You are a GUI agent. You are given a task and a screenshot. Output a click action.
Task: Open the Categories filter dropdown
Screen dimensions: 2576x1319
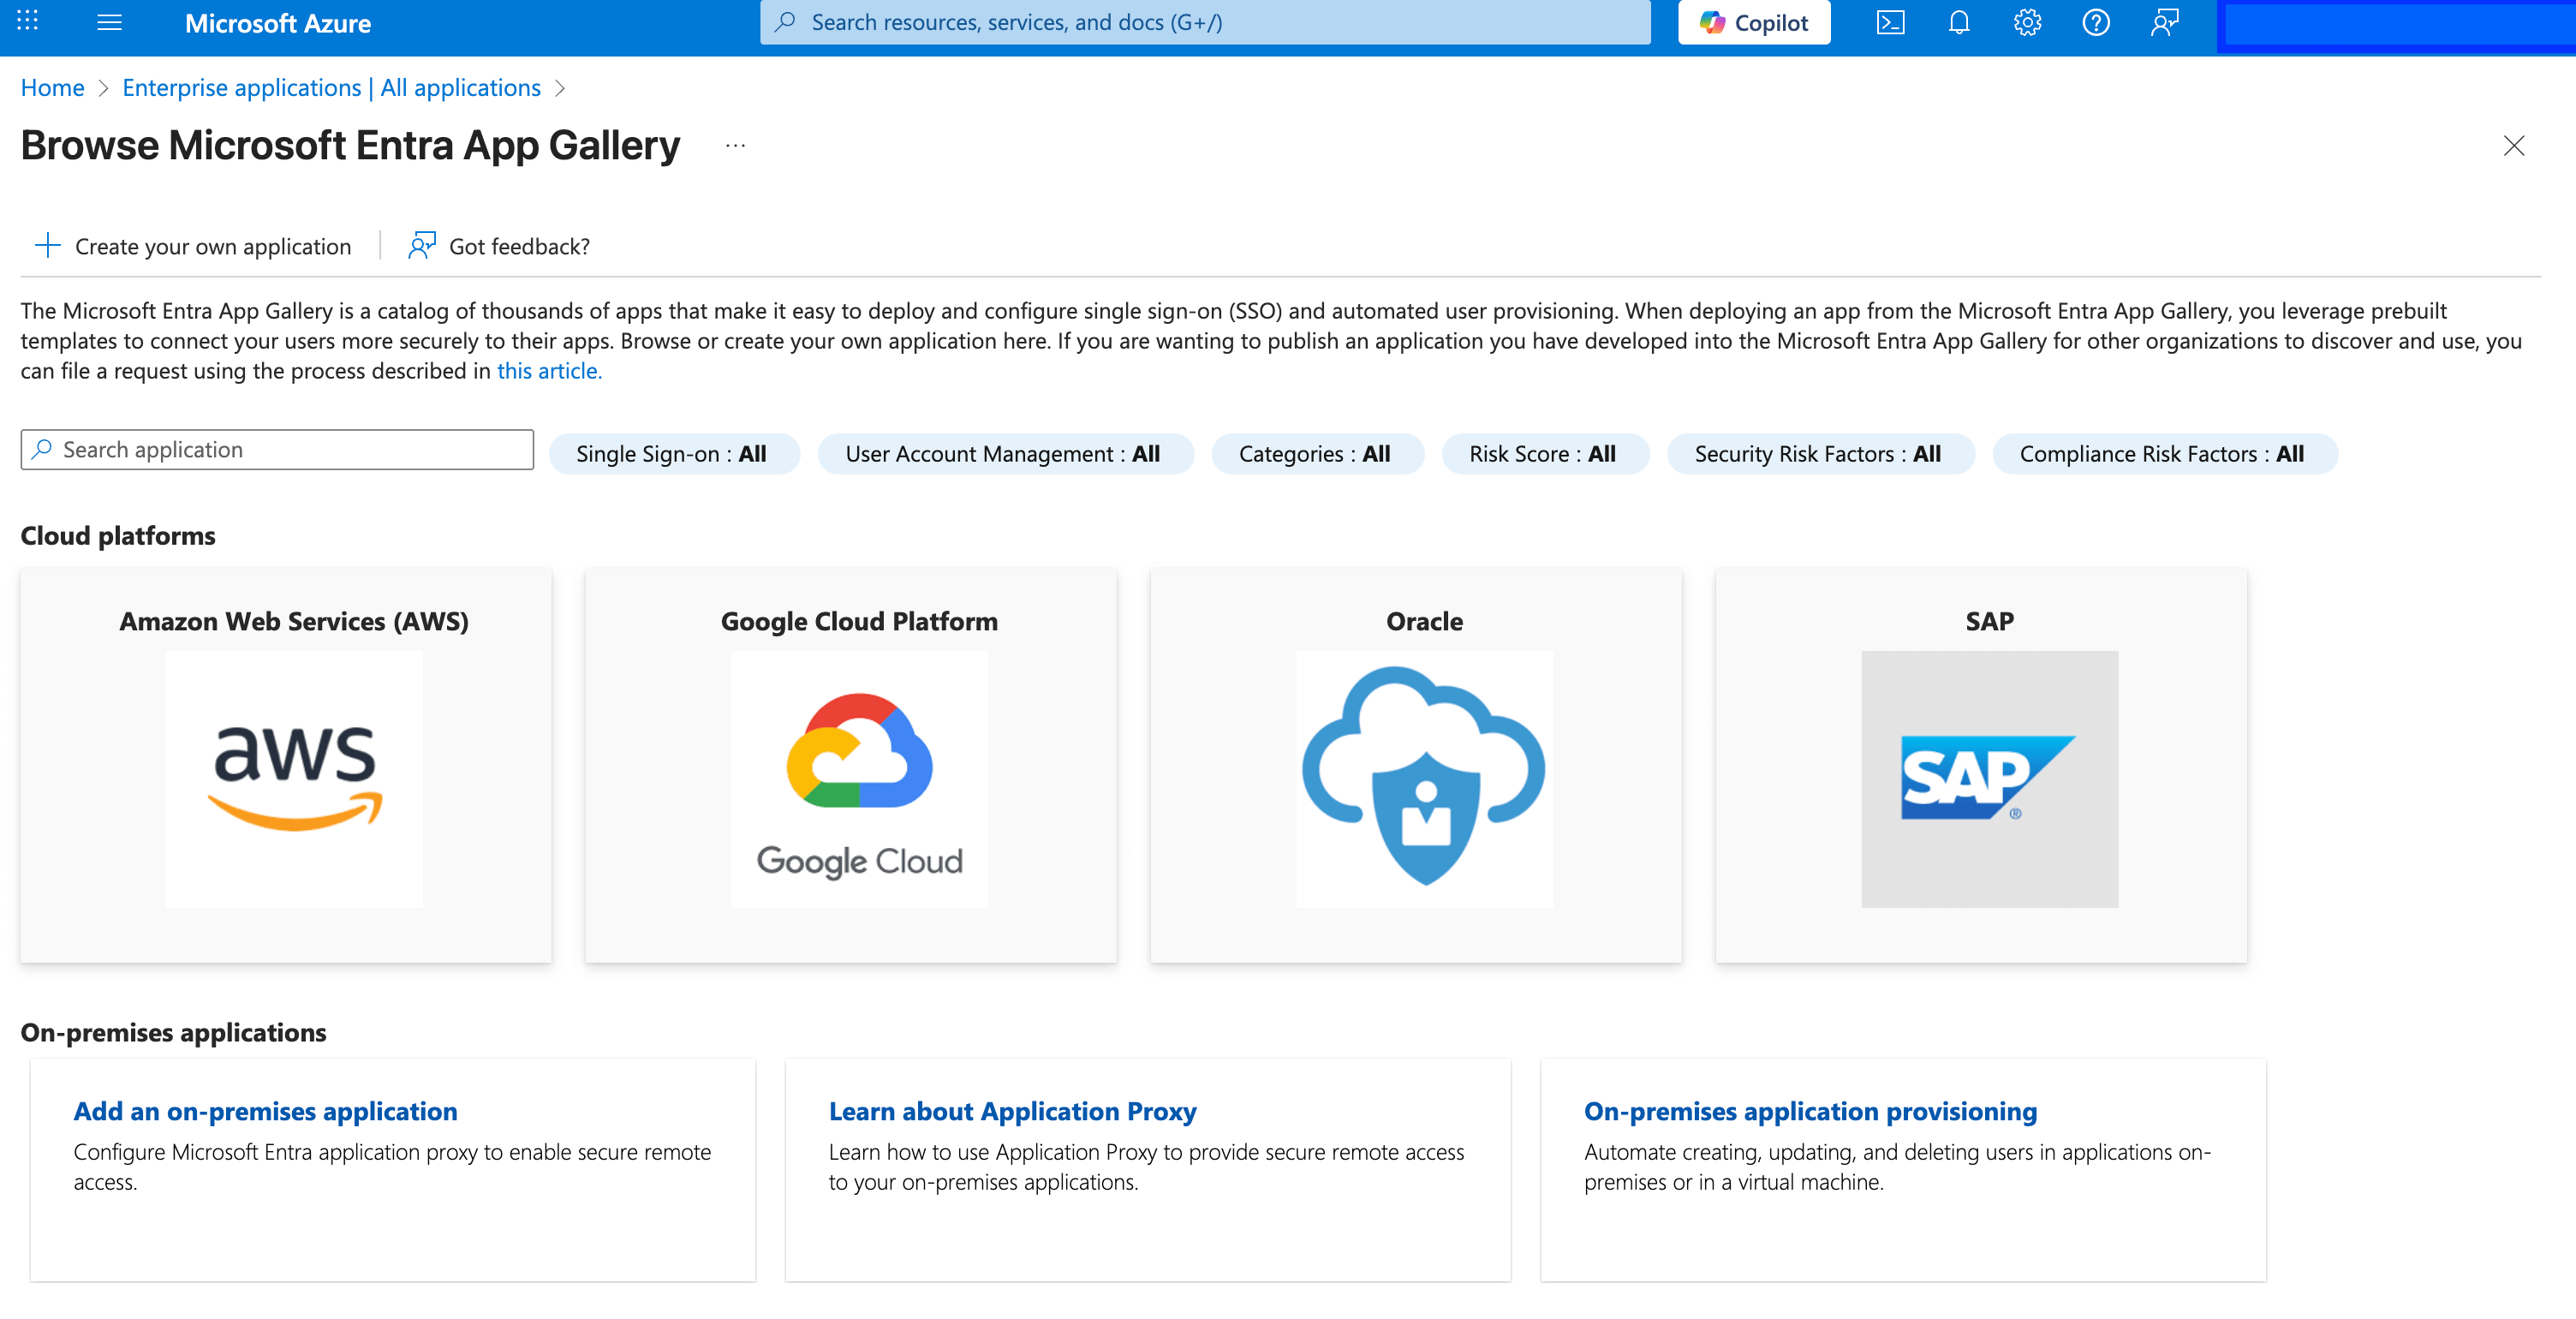click(1315, 454)
